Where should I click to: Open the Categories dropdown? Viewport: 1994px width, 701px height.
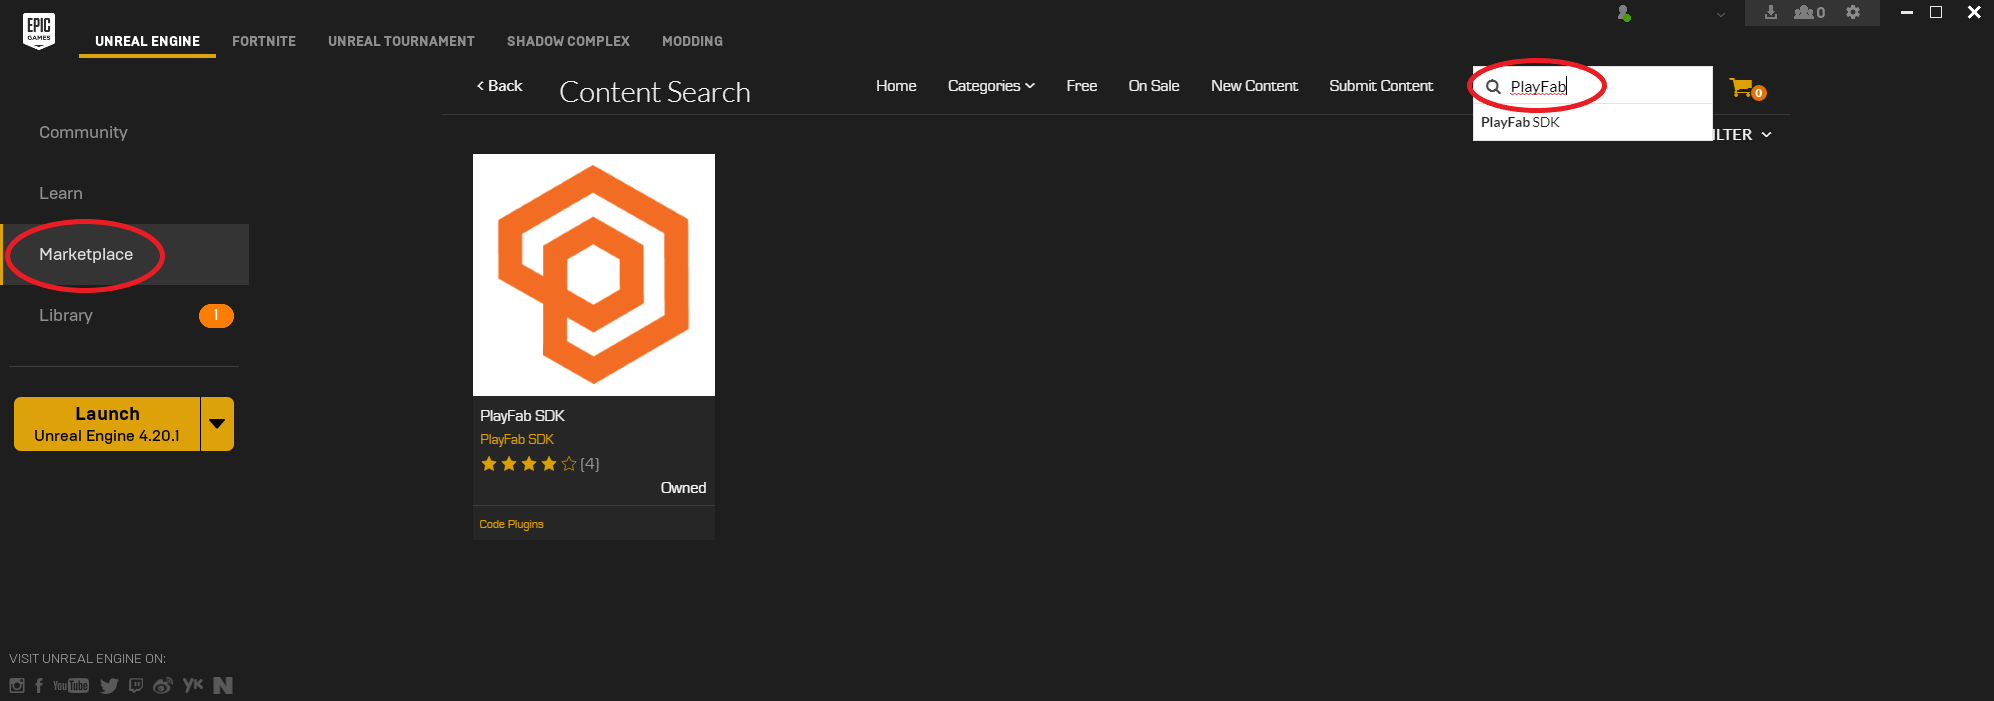991,86
